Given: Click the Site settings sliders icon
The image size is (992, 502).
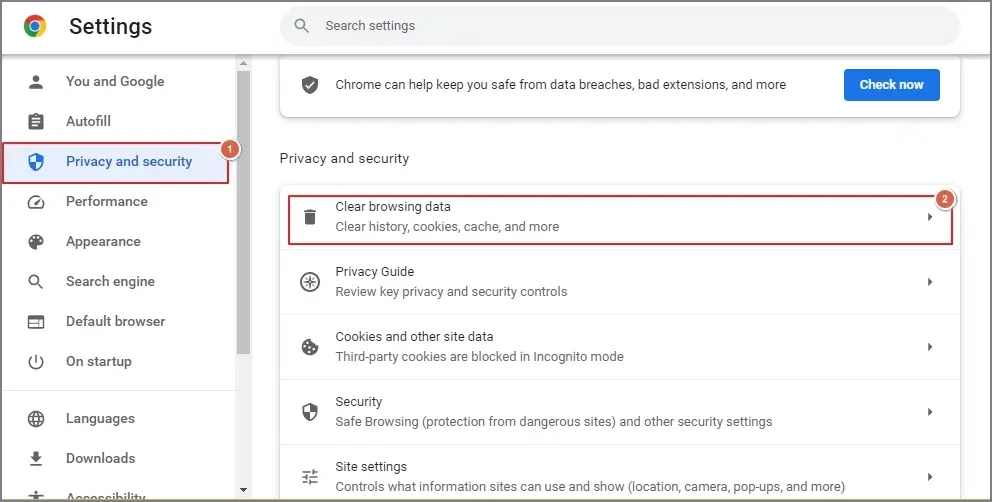Looking at the screenshot, I should tap(309, 477).
